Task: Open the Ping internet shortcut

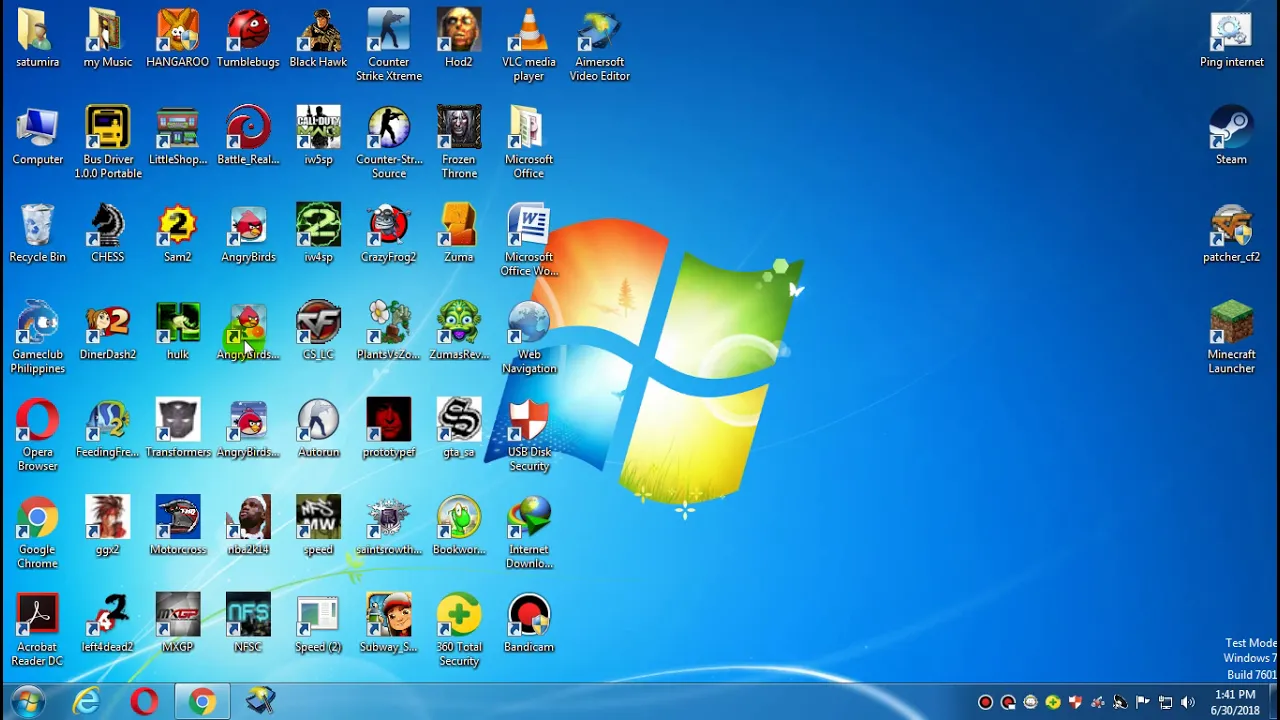Action: coord(1231,38)
